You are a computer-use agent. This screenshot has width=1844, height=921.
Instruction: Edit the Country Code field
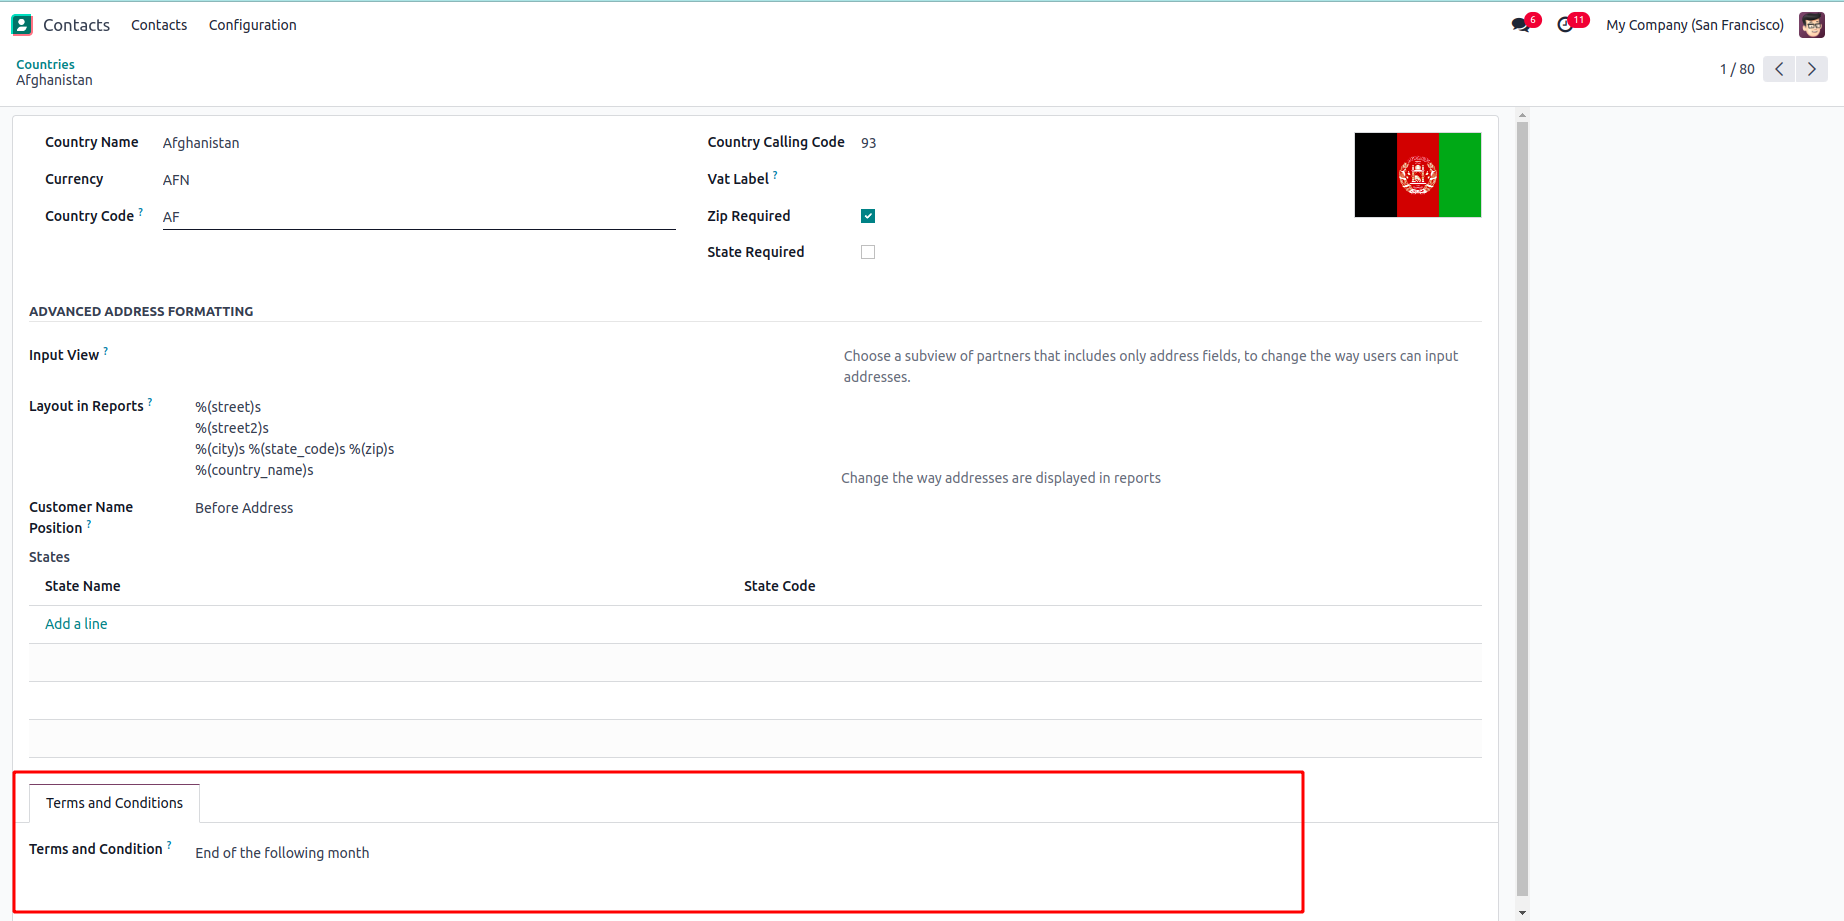pos(419,217)
